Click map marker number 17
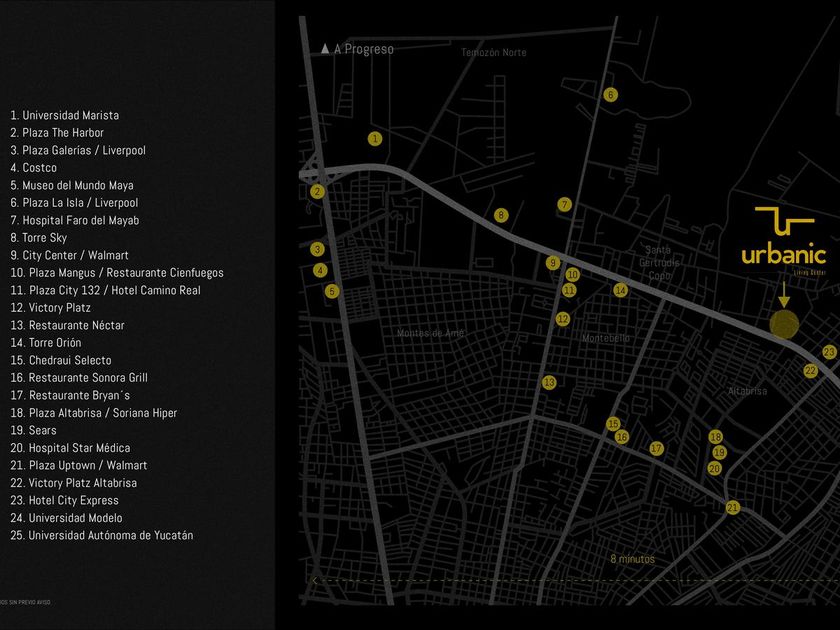The width and height of the screenshot is (840, 630). click(657, 448)
